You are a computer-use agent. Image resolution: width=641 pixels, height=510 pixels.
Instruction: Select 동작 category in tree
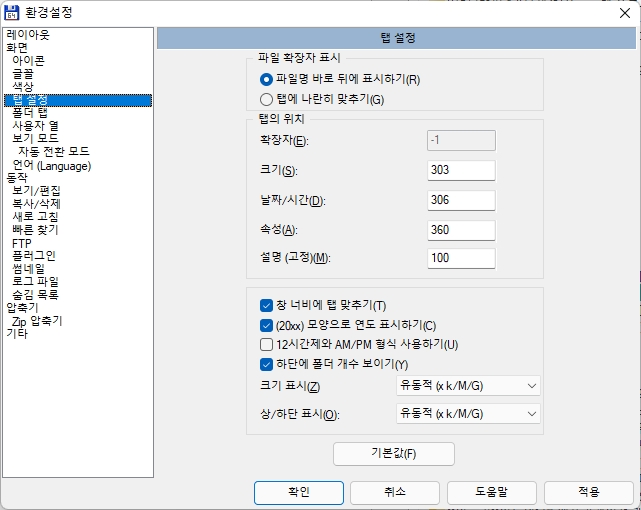[17, 178]
